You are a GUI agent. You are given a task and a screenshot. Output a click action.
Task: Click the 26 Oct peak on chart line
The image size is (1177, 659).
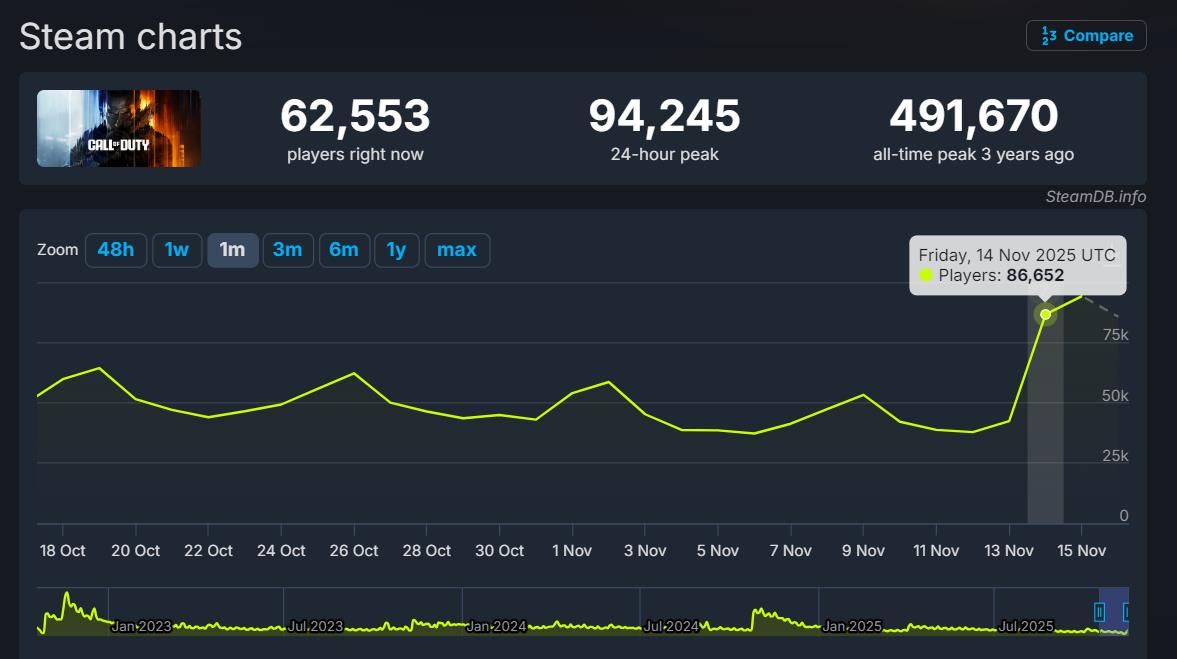pyautogui.click(x=354, y=373)
